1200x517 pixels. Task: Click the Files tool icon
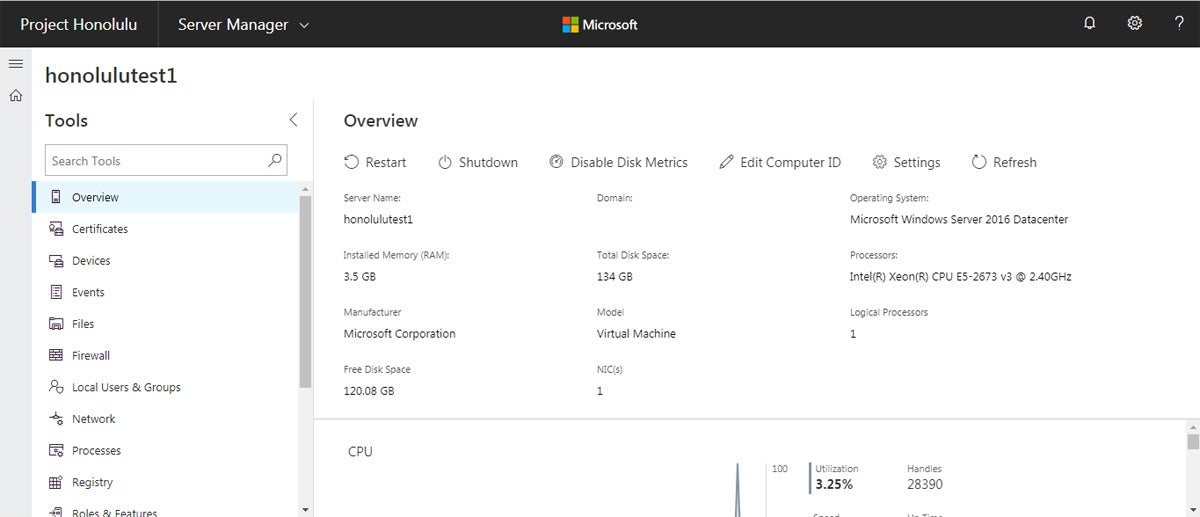[x=56, y=324]
